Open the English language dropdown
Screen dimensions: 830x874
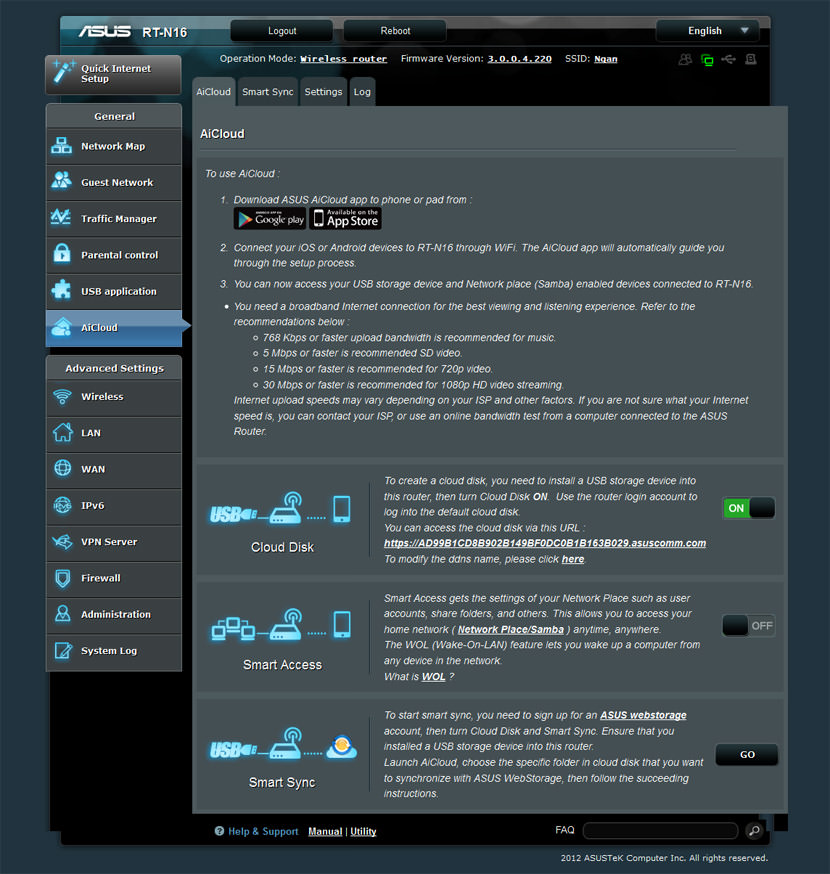click(x=708, y=31)
